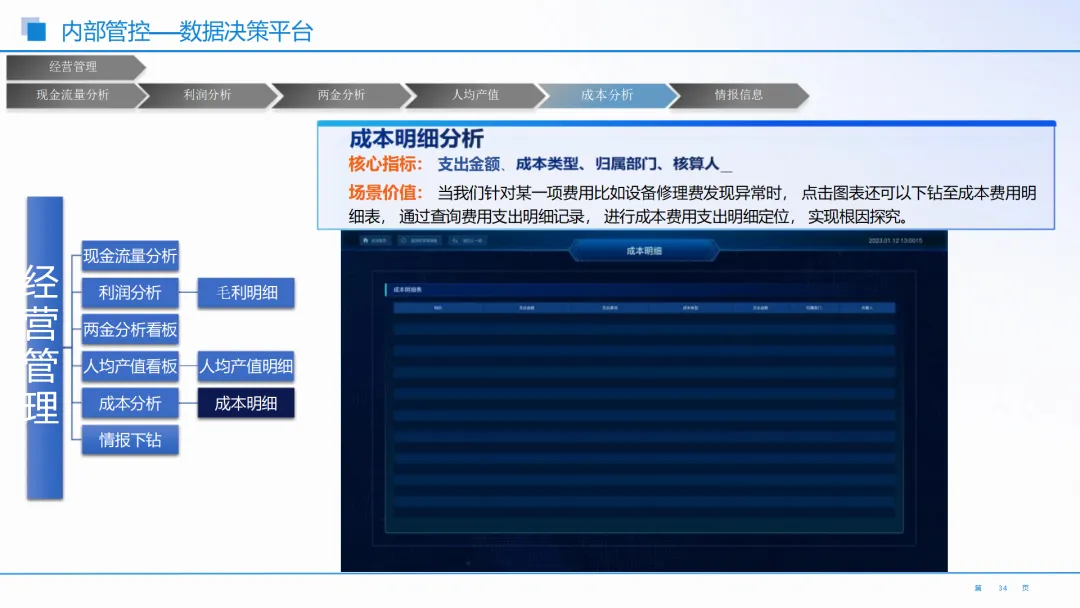Image resolution: width=1080 pixels, height=608 pixels.
Task: Switch to the 两金分析 step
Action: [x=341, y=95]
